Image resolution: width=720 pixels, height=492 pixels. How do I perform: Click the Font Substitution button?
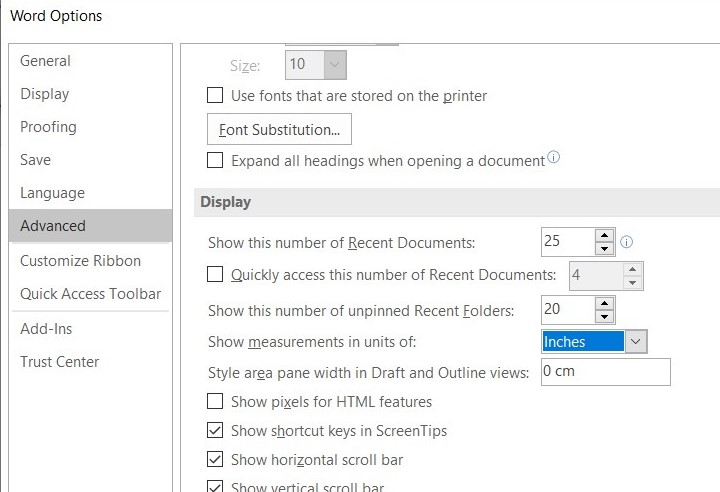click(x=279, y=129)
